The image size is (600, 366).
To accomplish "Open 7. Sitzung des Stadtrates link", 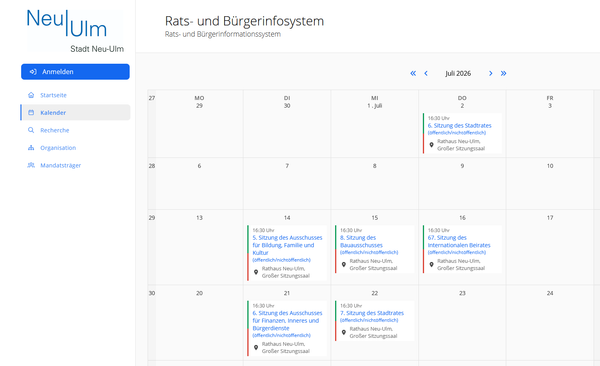I will click(x=372, y=313).
